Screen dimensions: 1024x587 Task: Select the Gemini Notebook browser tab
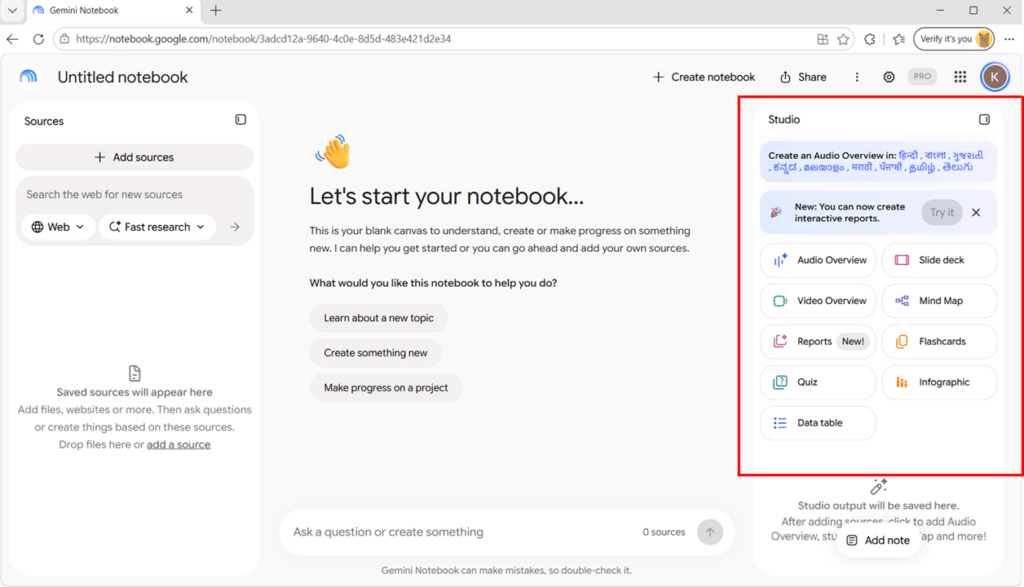(114, 11)
